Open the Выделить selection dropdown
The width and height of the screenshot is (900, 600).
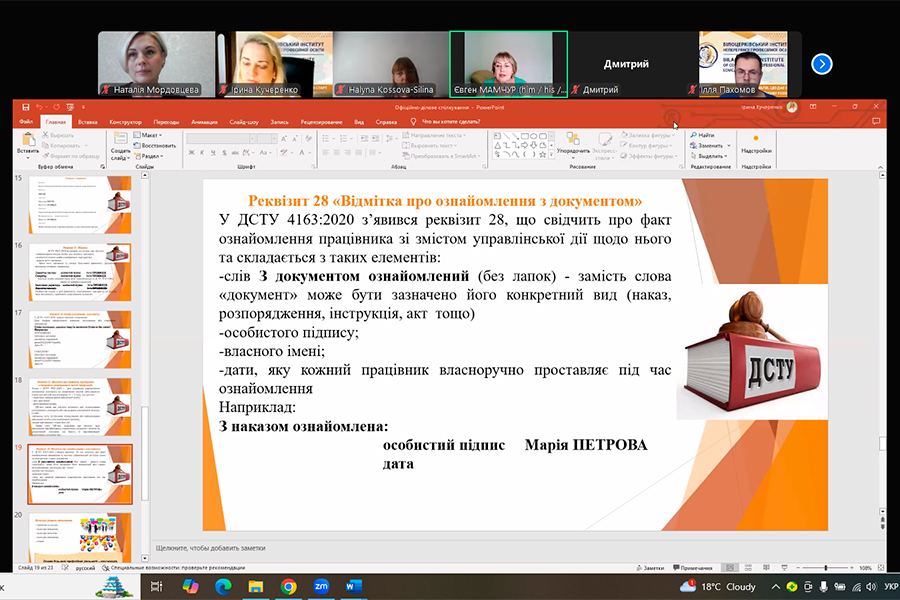711,156
